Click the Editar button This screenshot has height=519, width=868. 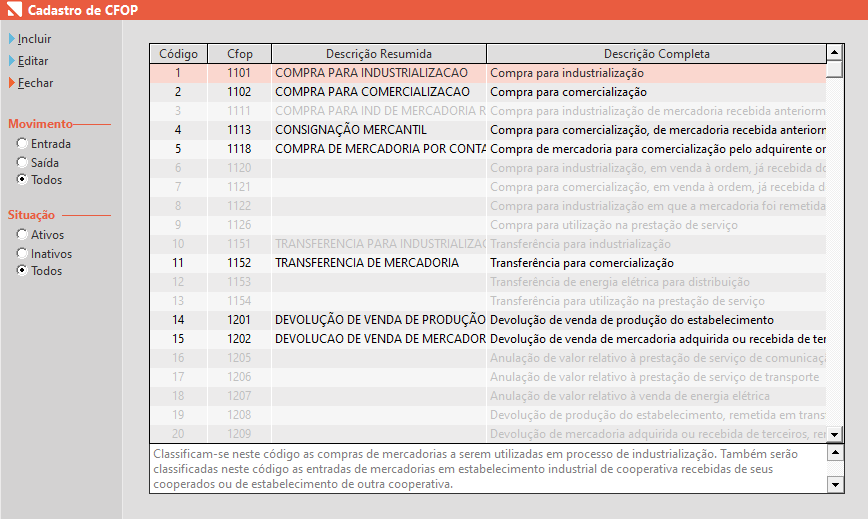click(x=29, y=61)
